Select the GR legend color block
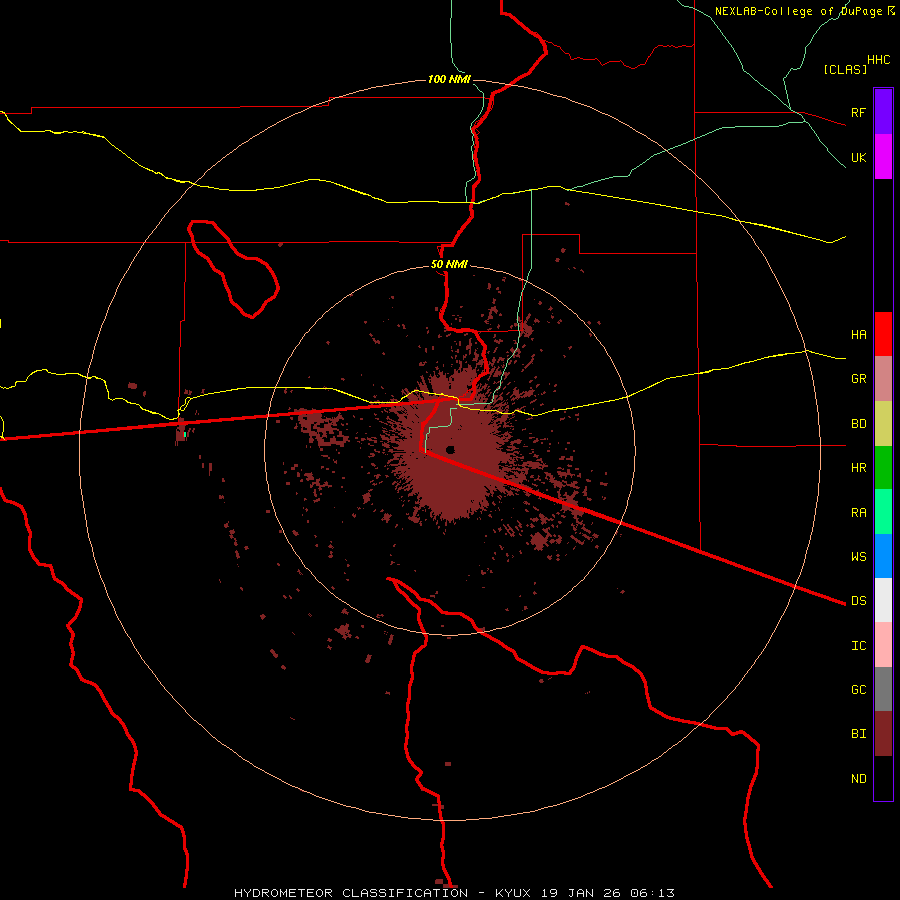 [x=883, y=379]
